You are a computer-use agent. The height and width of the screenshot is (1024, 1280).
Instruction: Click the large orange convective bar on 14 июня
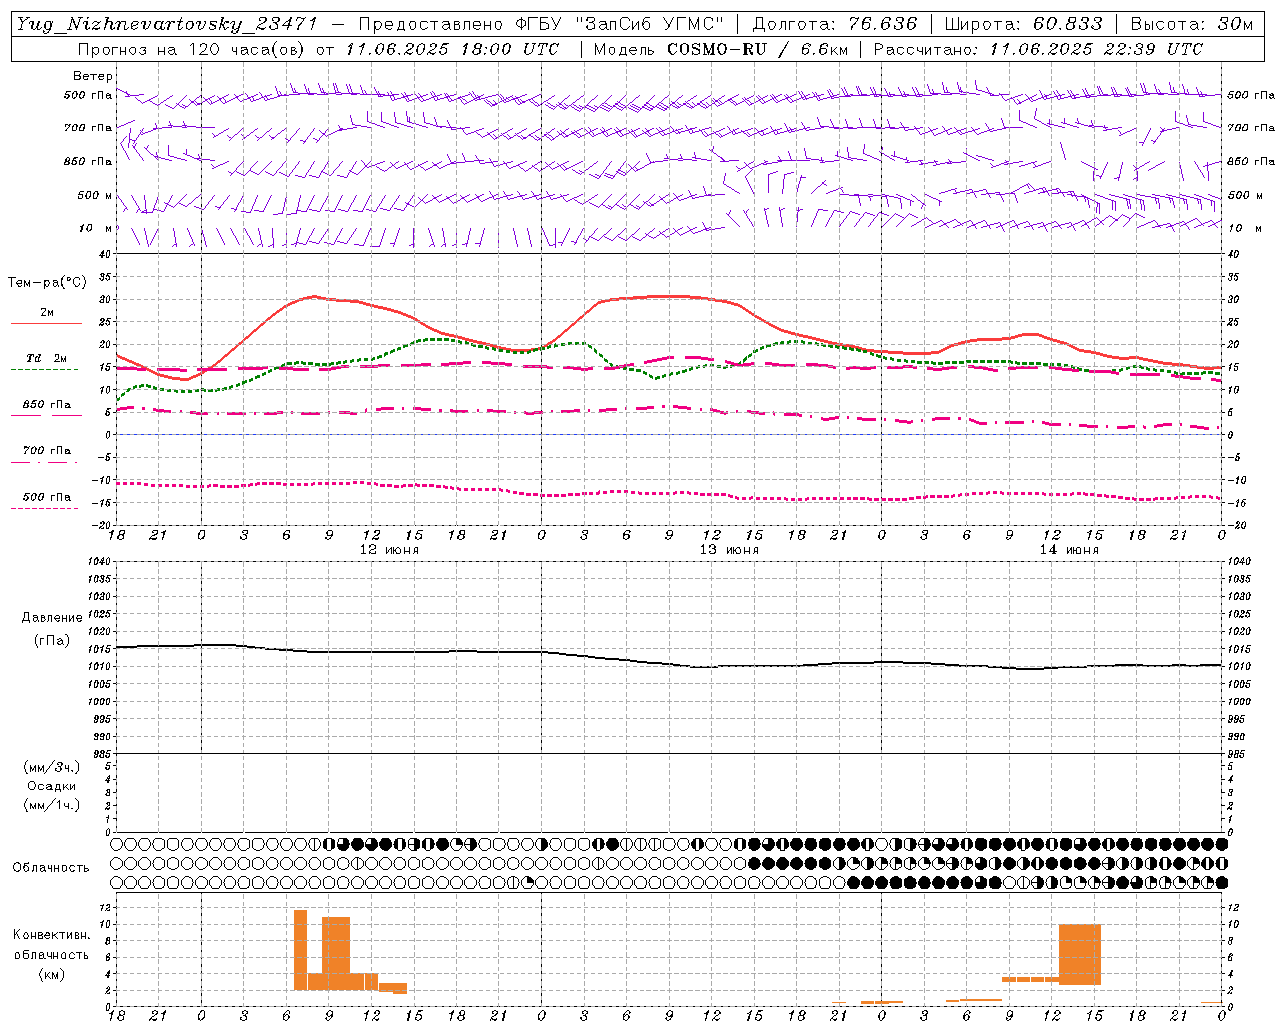coord(1080,954)
